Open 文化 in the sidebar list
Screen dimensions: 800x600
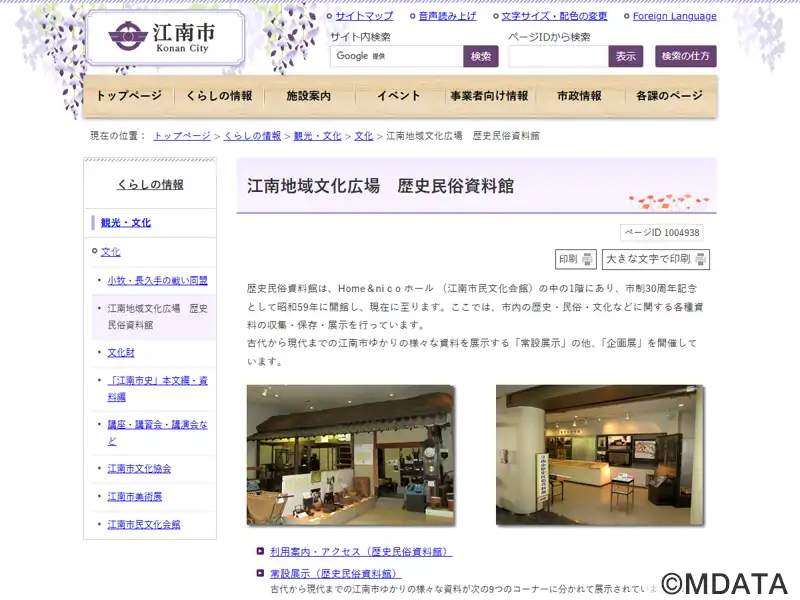pos(111,252)
